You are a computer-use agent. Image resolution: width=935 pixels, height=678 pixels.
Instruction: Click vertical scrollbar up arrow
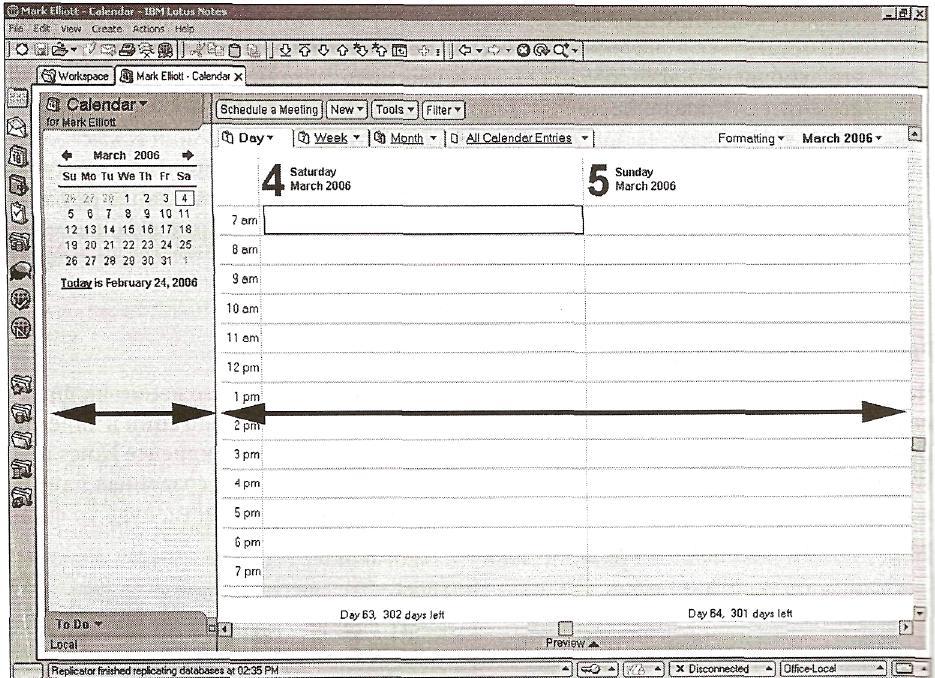[914, 134]
